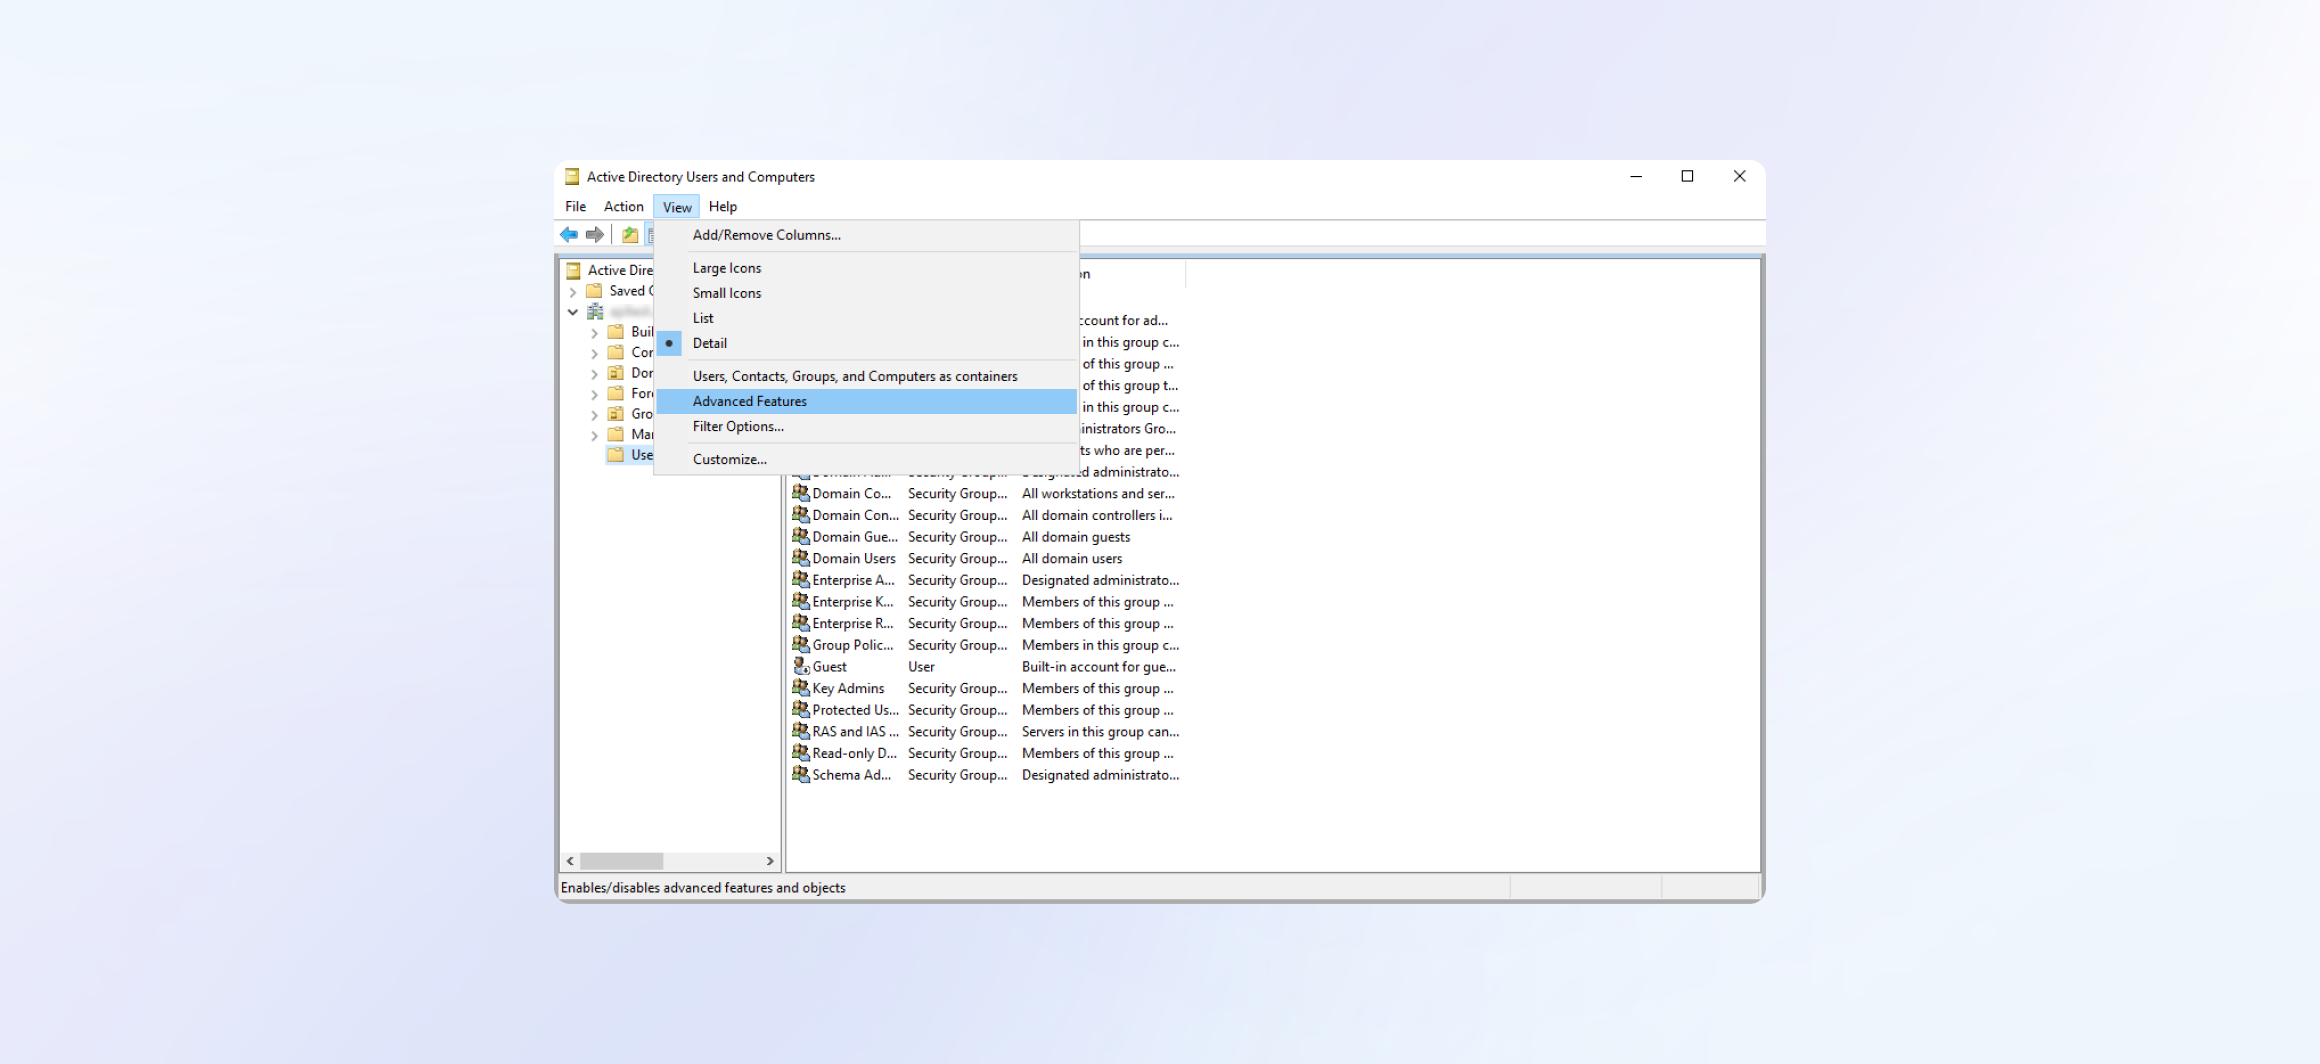Image resolution: width=2320 pixels, height=1064 pixels.
Task: Select the Detail view radio option
Action: click(x=710, y=343)
